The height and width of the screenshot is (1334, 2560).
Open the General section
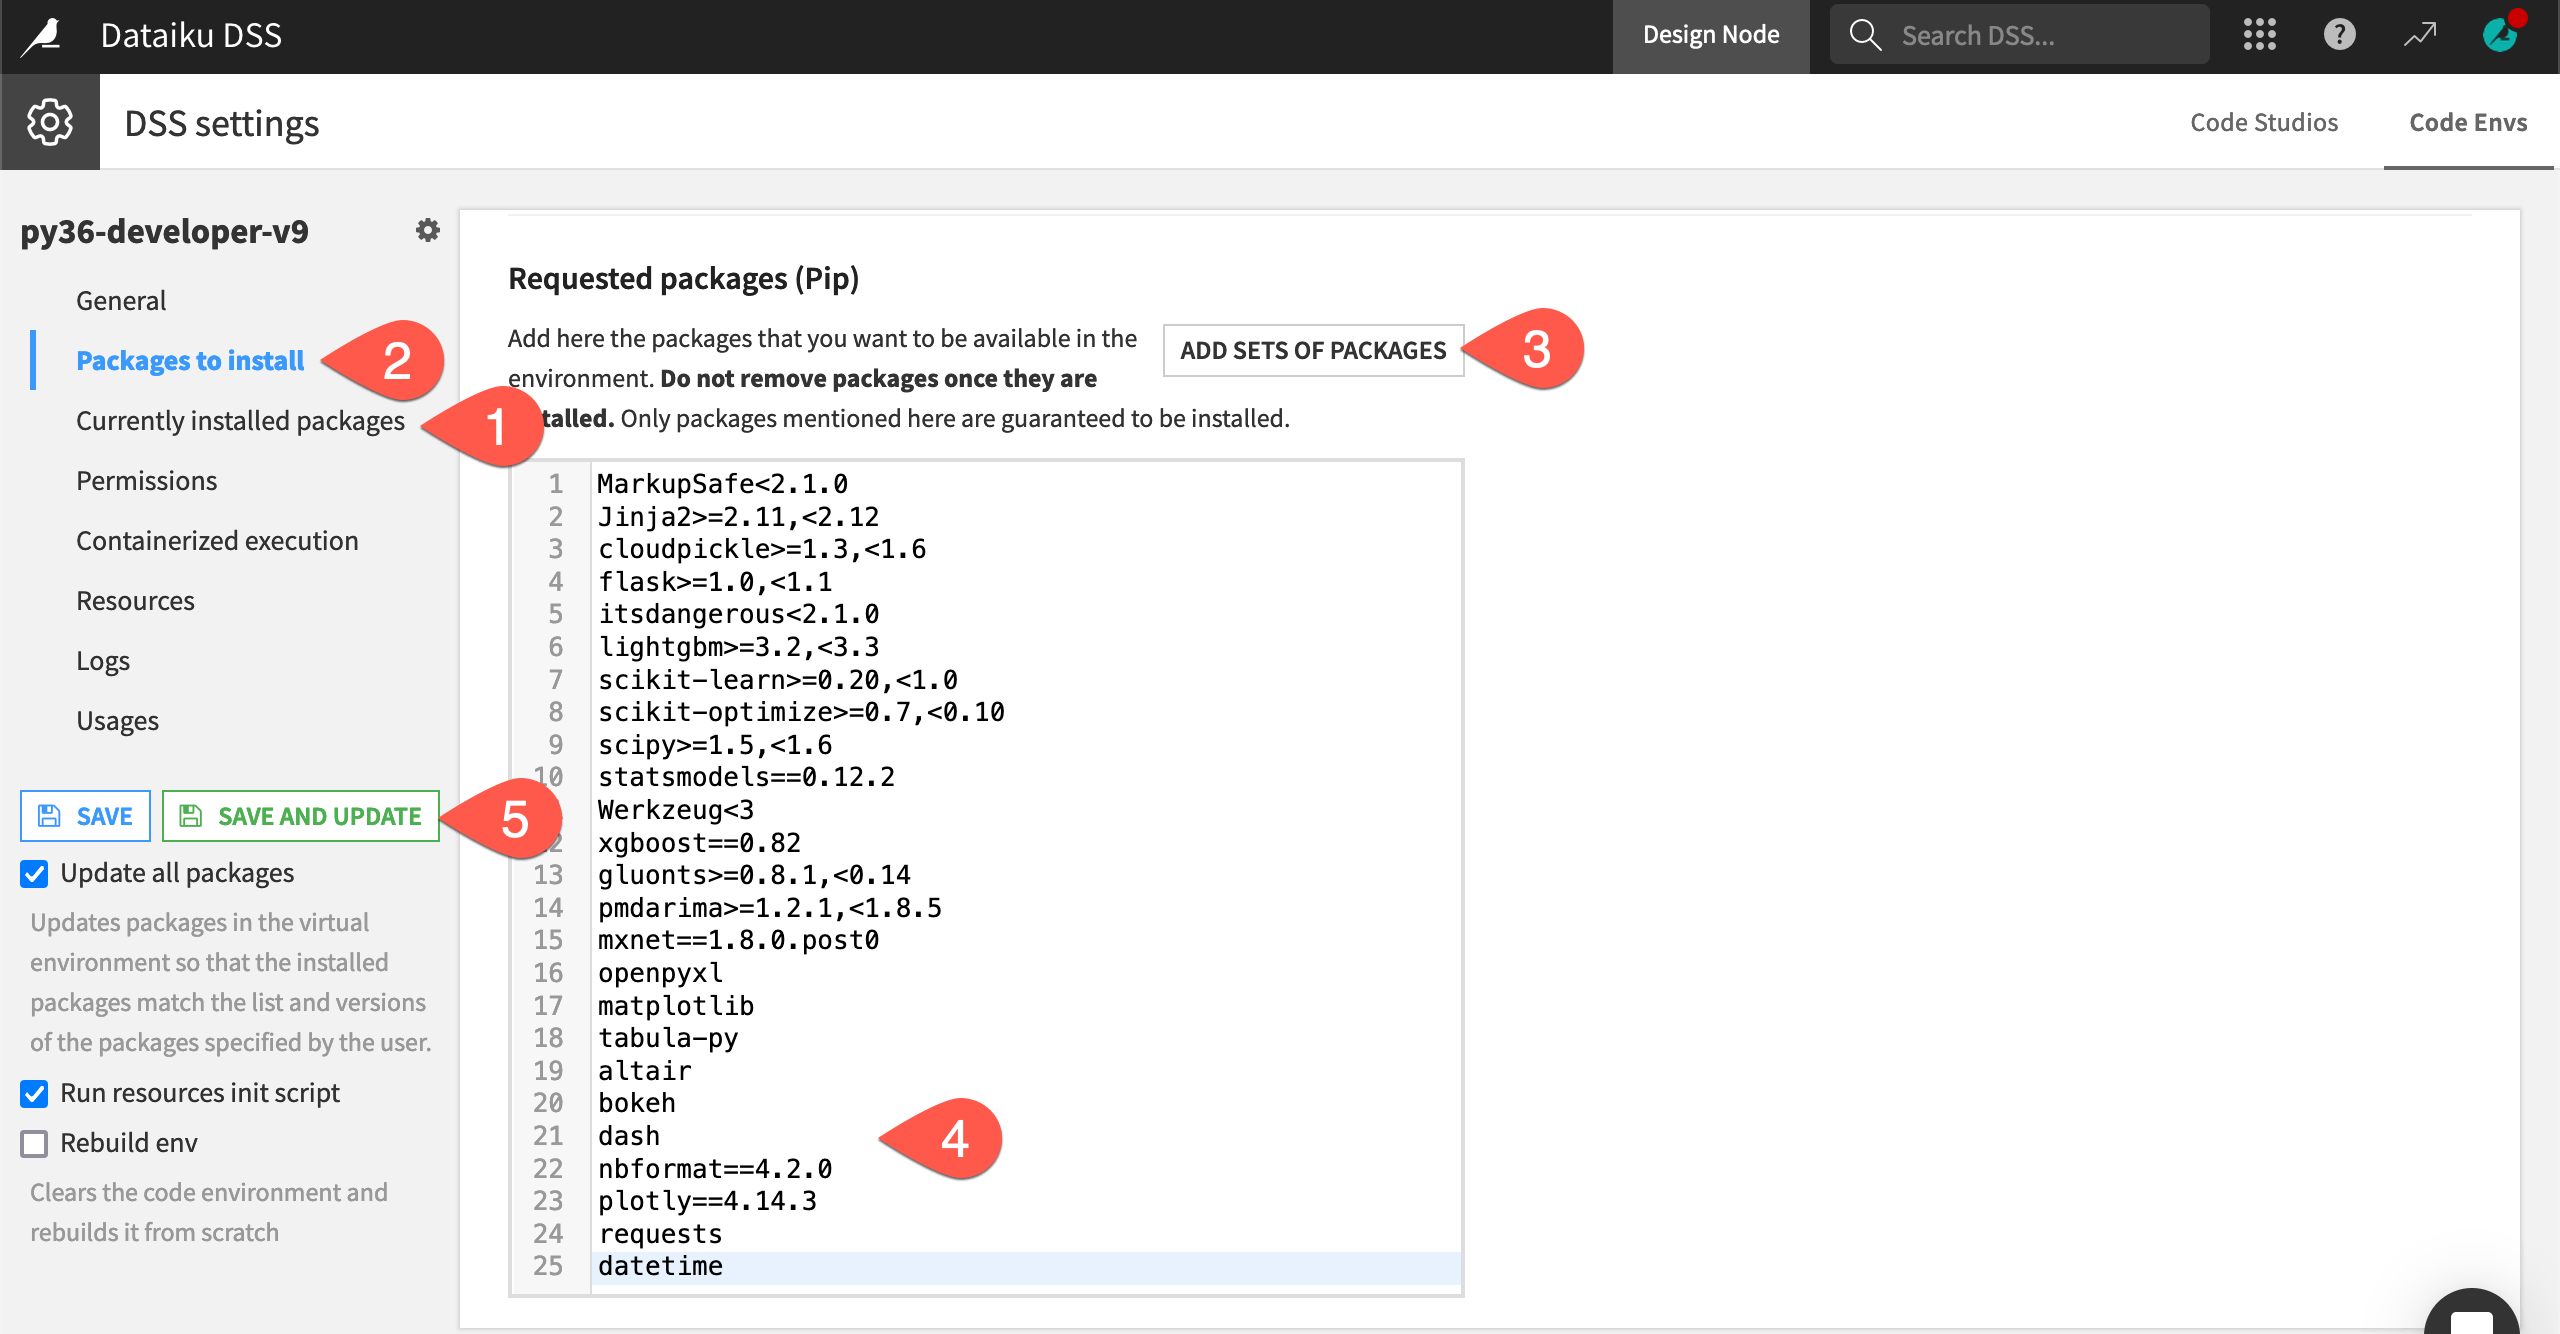pos(121,301)
